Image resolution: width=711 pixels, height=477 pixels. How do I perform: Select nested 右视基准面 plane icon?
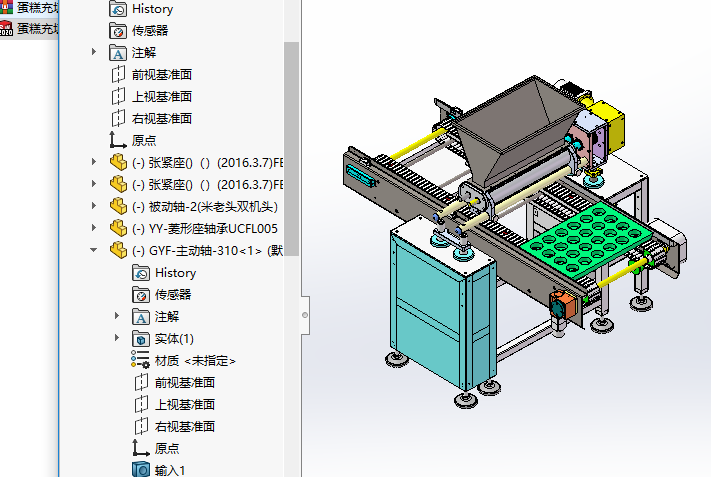pos(141,427)
